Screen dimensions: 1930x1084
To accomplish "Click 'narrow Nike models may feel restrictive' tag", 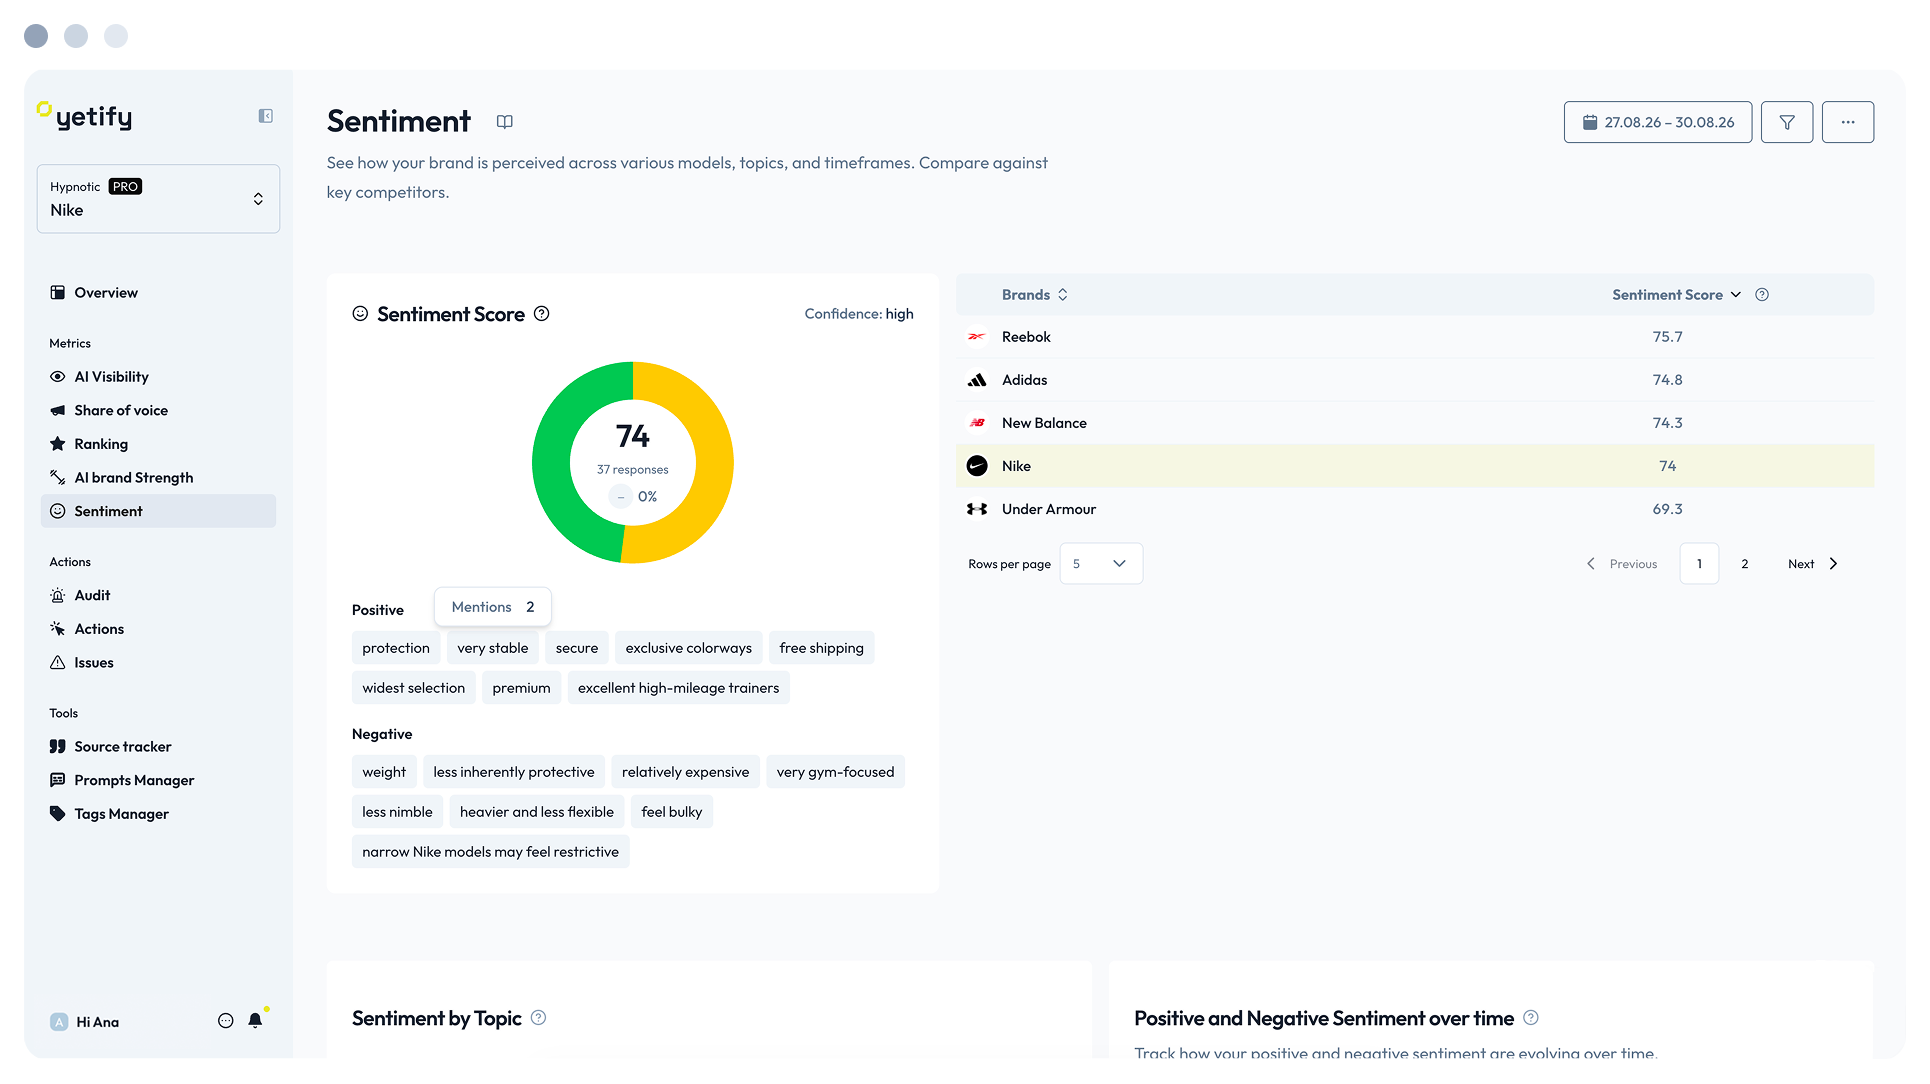I will [491, 852].
